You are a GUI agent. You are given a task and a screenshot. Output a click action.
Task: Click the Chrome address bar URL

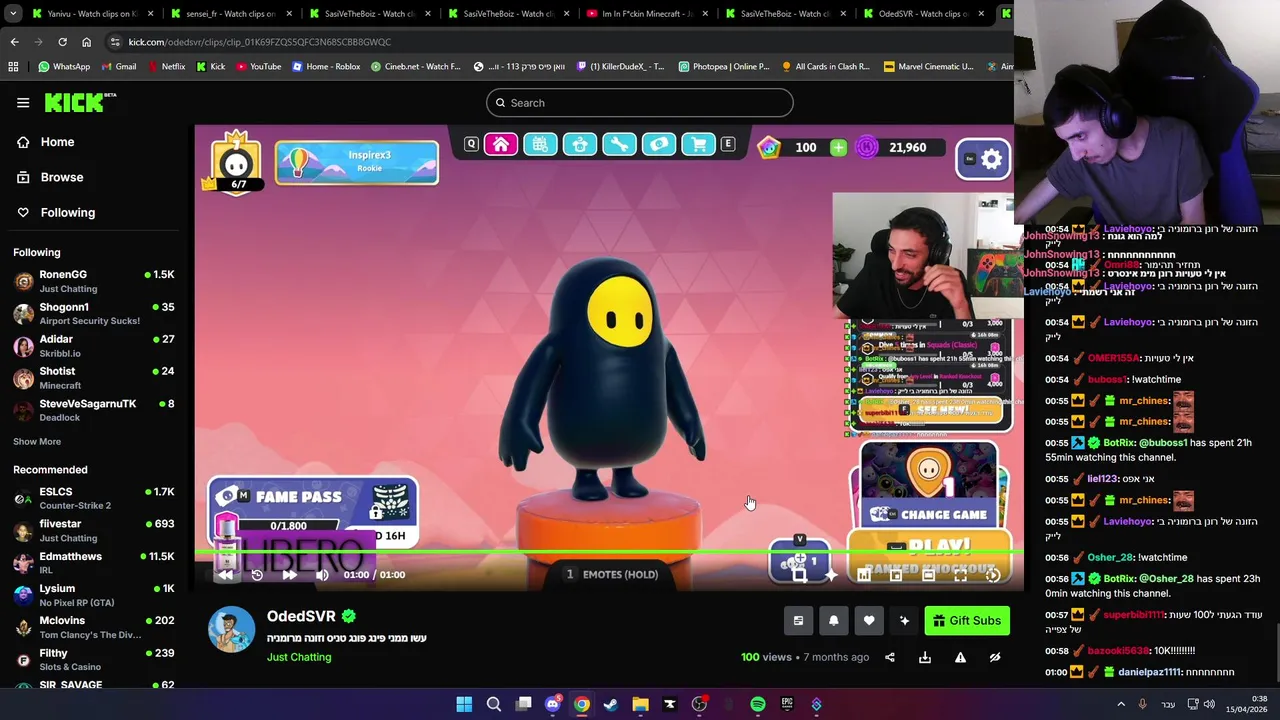pyautogui.click(x=259, y=42)
